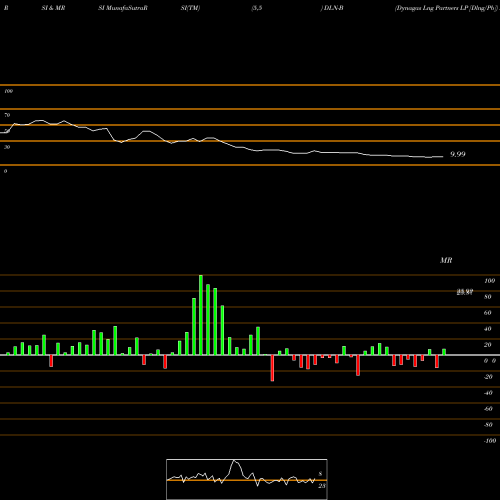
Task: Click the MR axis label -40
Action: [x=488, y=393]
